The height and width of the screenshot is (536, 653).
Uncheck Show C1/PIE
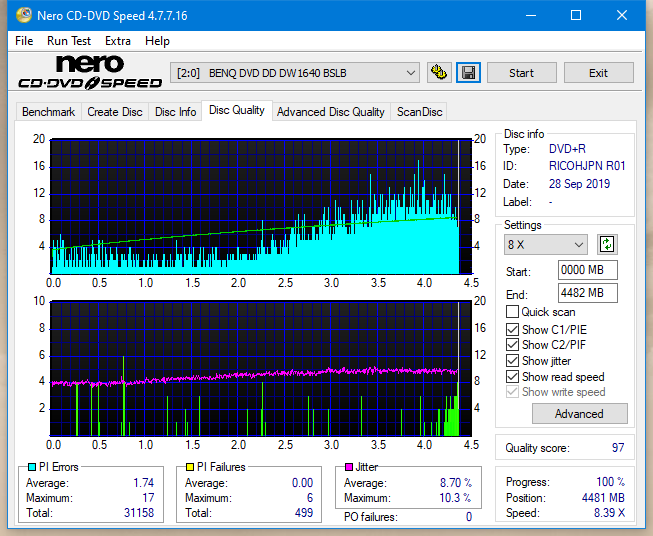(x=512, y=329)
